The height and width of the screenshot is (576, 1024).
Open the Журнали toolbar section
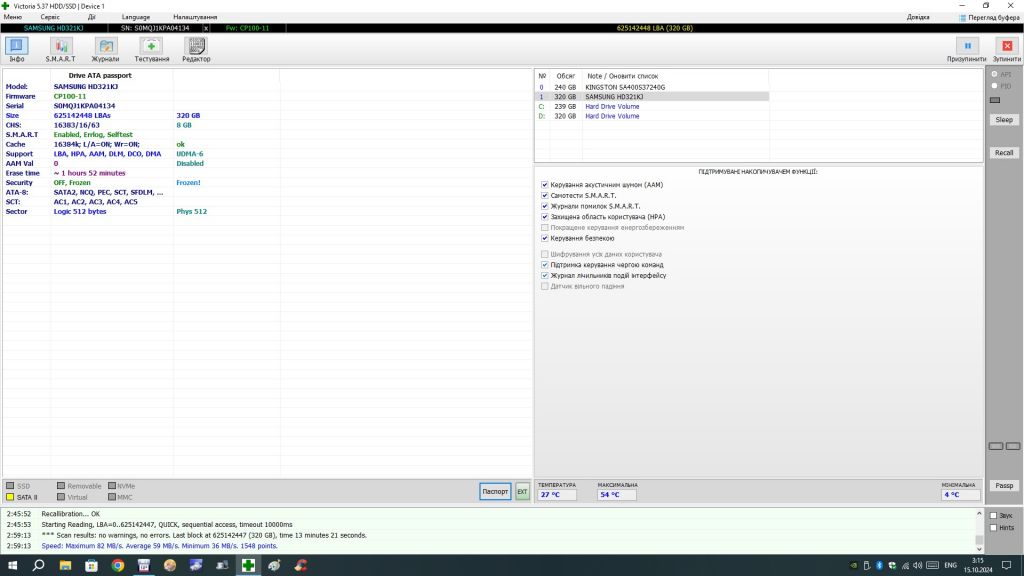tap(105, 50)
